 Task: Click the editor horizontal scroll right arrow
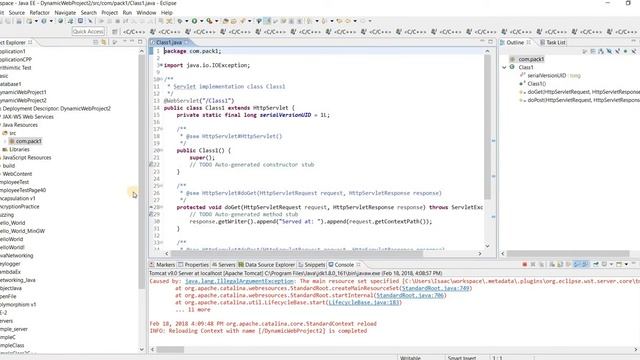click(x=480, y=253)
